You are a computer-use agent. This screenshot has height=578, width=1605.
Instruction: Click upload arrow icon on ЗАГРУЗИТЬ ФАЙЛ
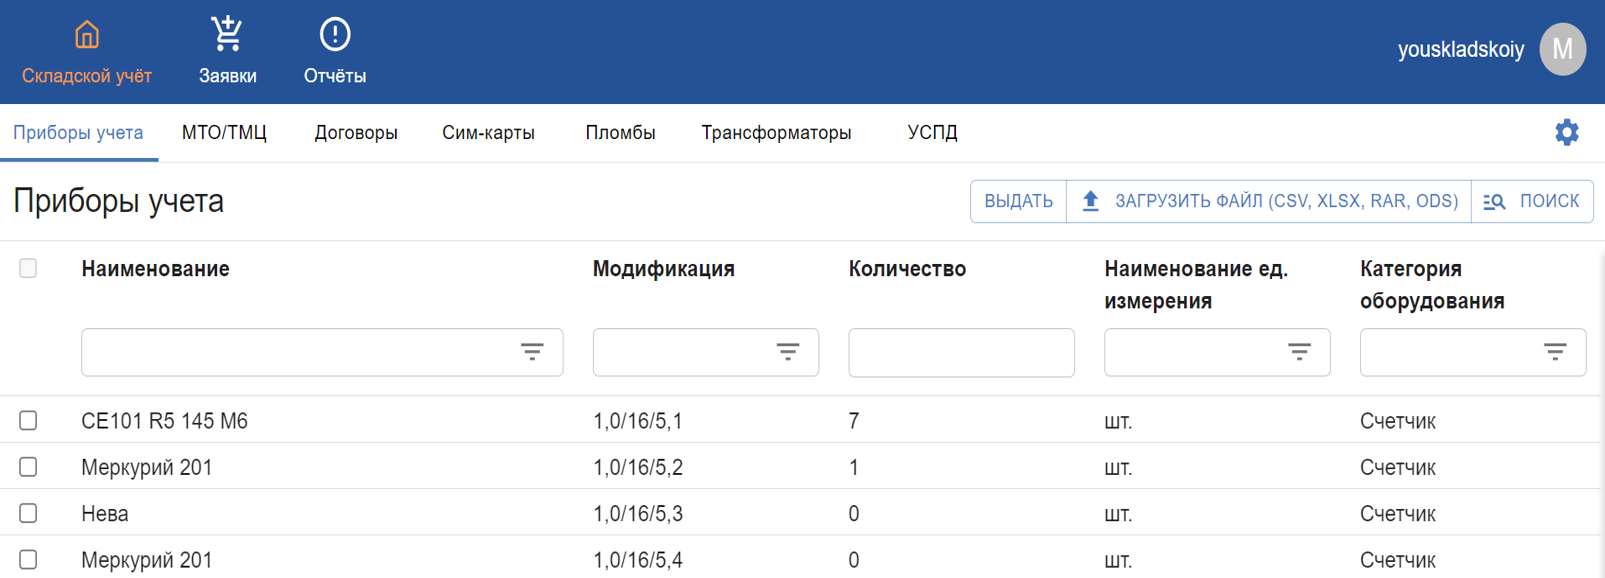pyautogui.click(x=1091, y=201)
